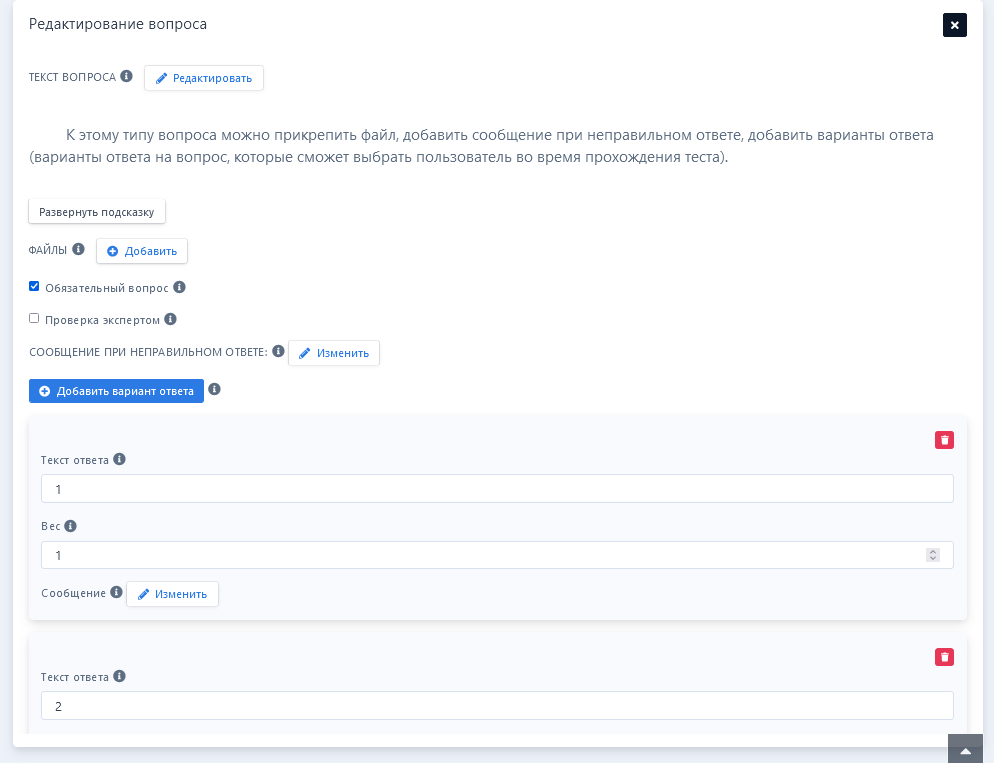Click info icon next to ТЕКСТ ВОПРОСА
This screenshot has width=994, height=763.
[x=126, y=76]
